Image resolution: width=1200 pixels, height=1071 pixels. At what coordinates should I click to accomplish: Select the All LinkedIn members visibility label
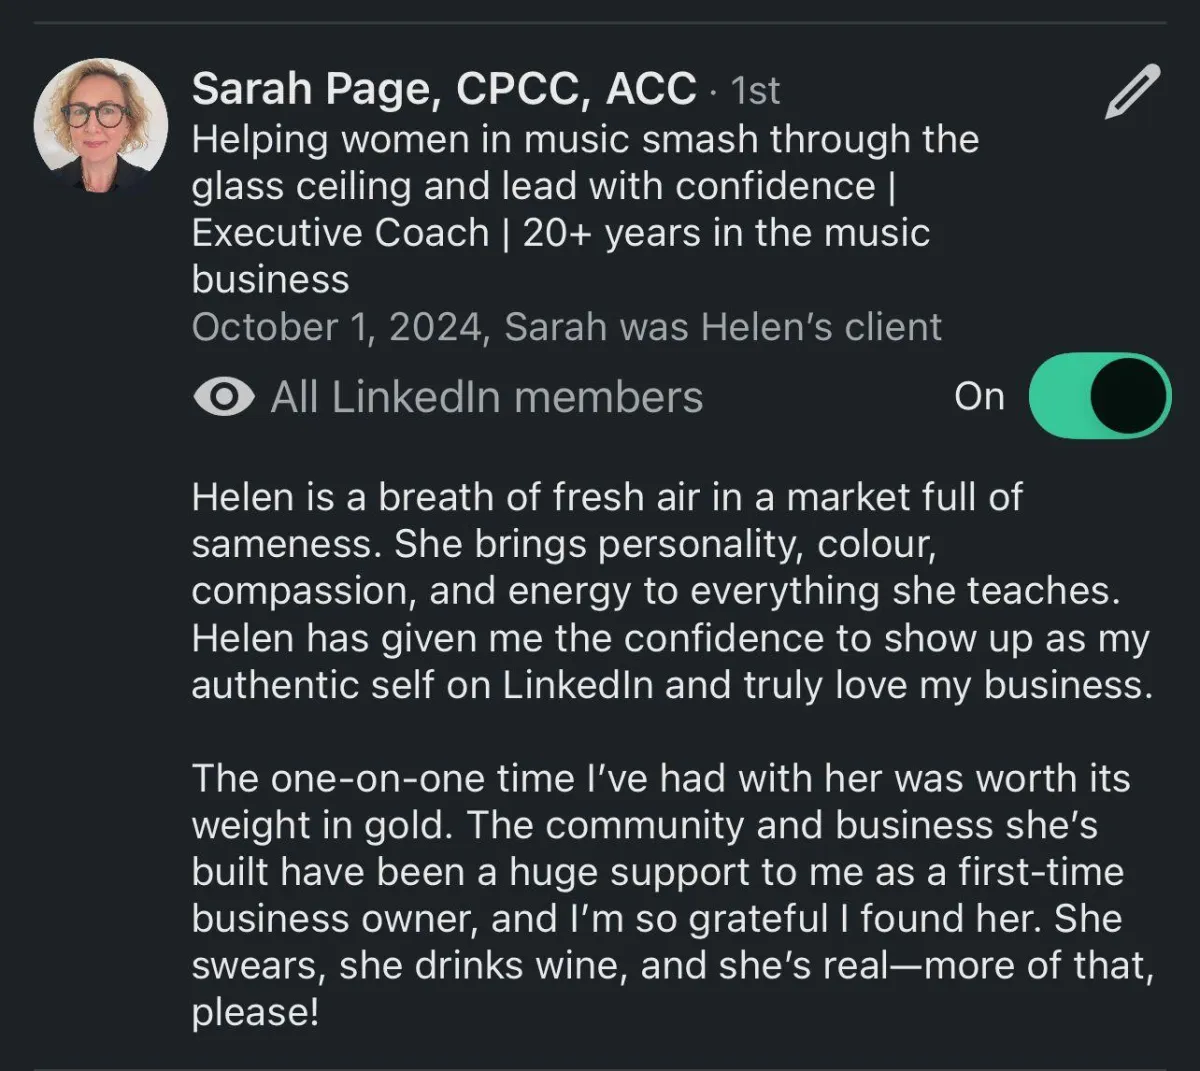click(487, 397)
